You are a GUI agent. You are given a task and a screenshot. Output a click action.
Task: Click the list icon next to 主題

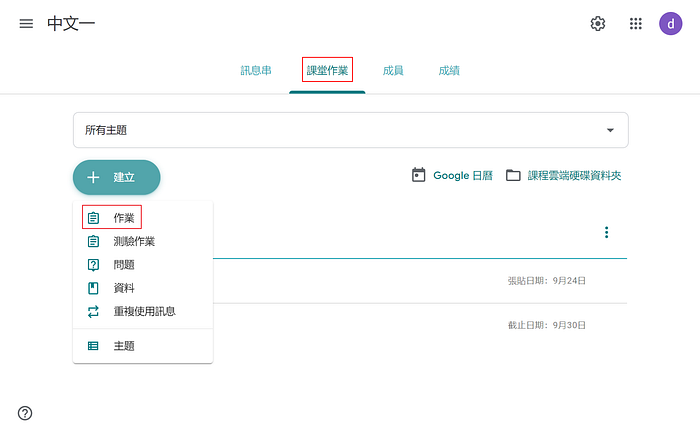(93, 346)
